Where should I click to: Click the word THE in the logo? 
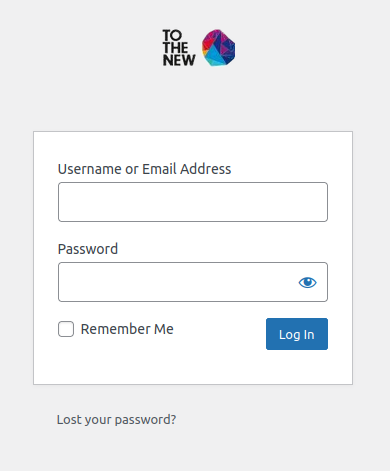coord(175,48)
